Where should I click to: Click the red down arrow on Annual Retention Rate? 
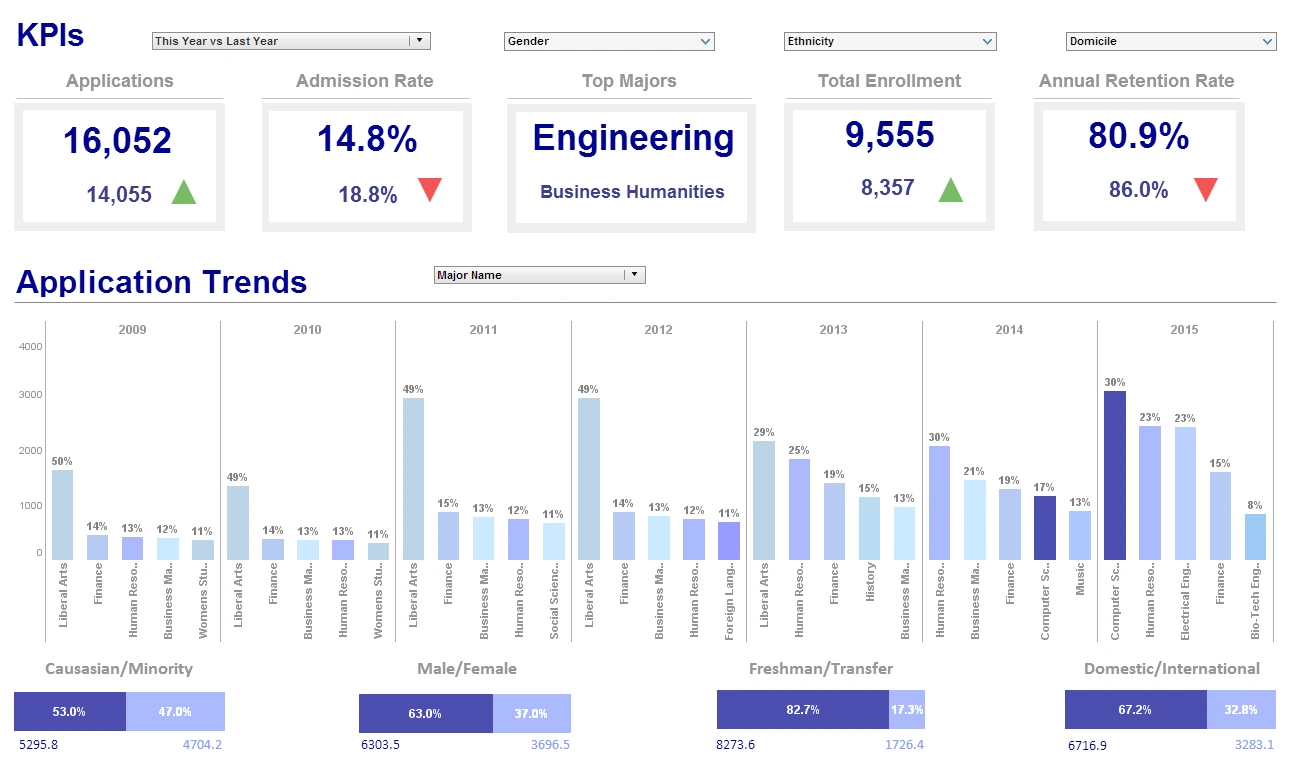click(x=1204, y=188)
